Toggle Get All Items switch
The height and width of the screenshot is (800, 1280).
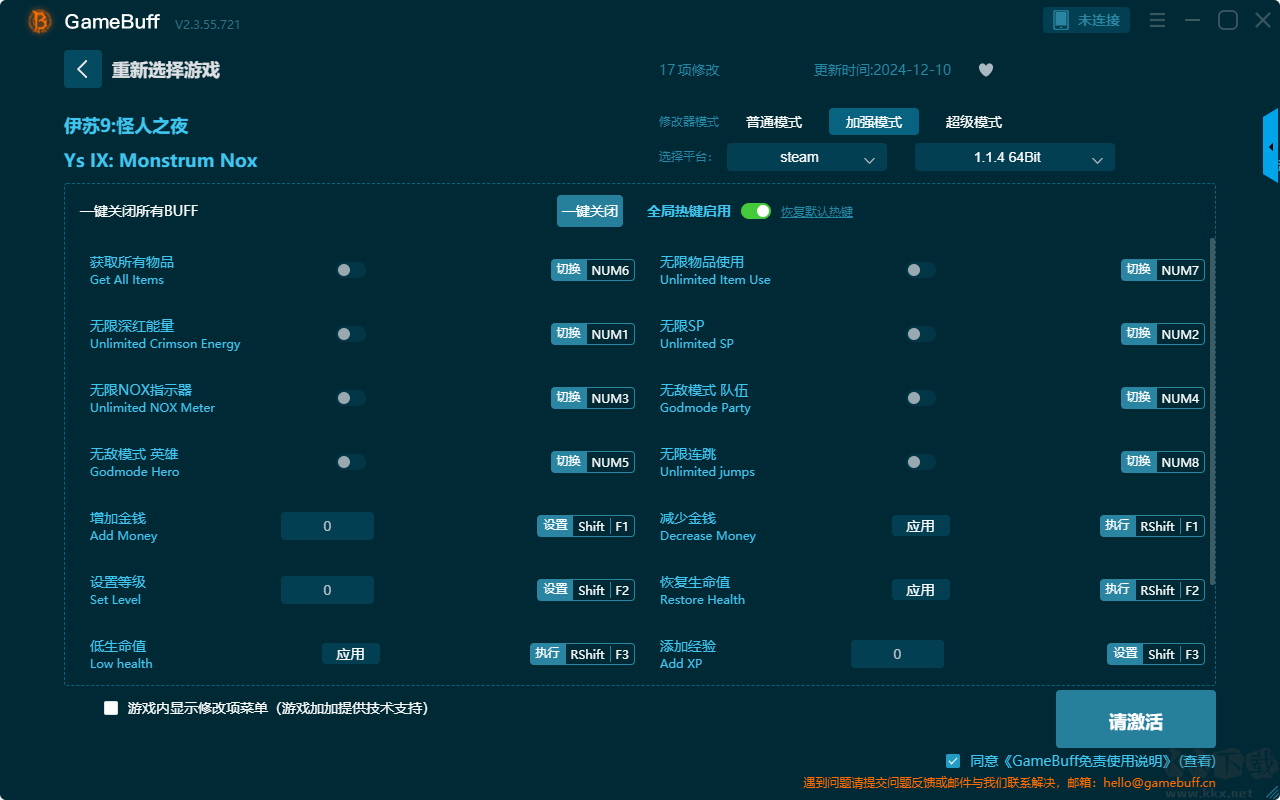351,270
